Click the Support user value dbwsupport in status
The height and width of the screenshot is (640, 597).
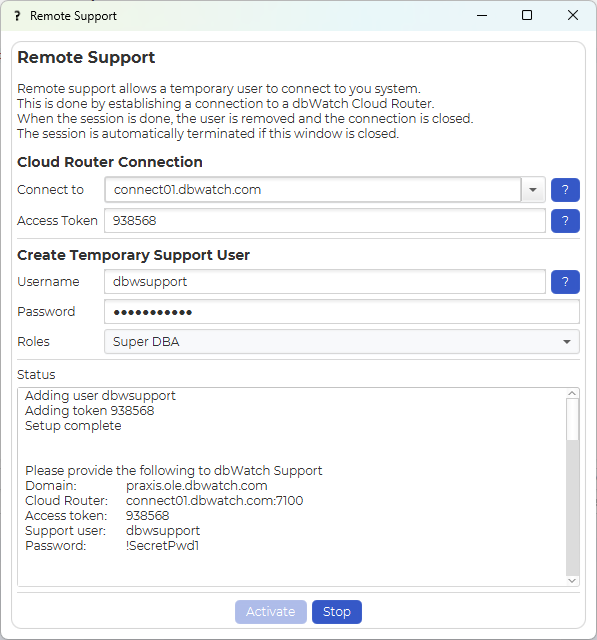point(163,531)
